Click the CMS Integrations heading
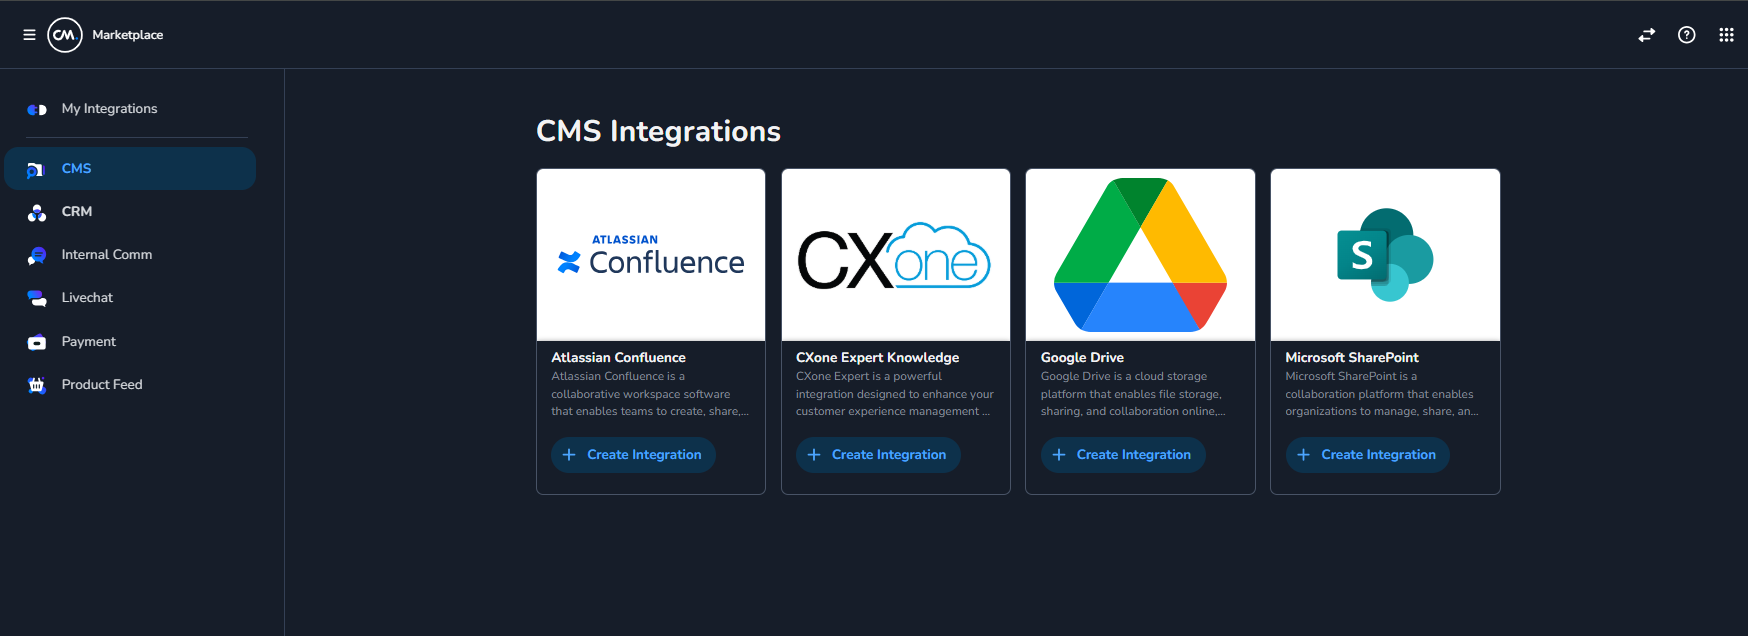 click(658, 131)
